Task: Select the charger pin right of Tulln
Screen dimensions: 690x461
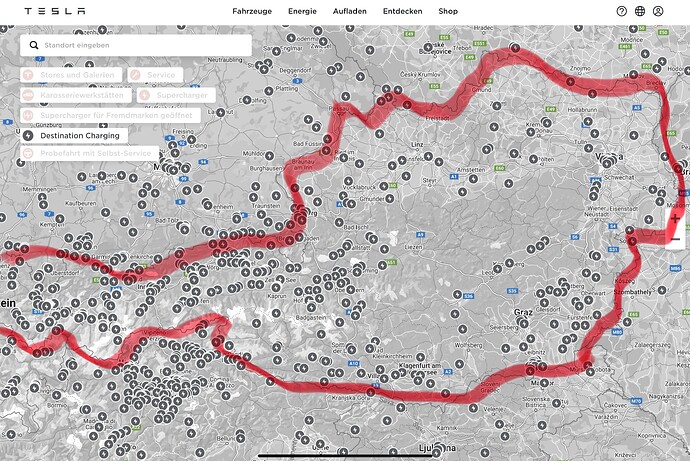Action: click(589, 148)
